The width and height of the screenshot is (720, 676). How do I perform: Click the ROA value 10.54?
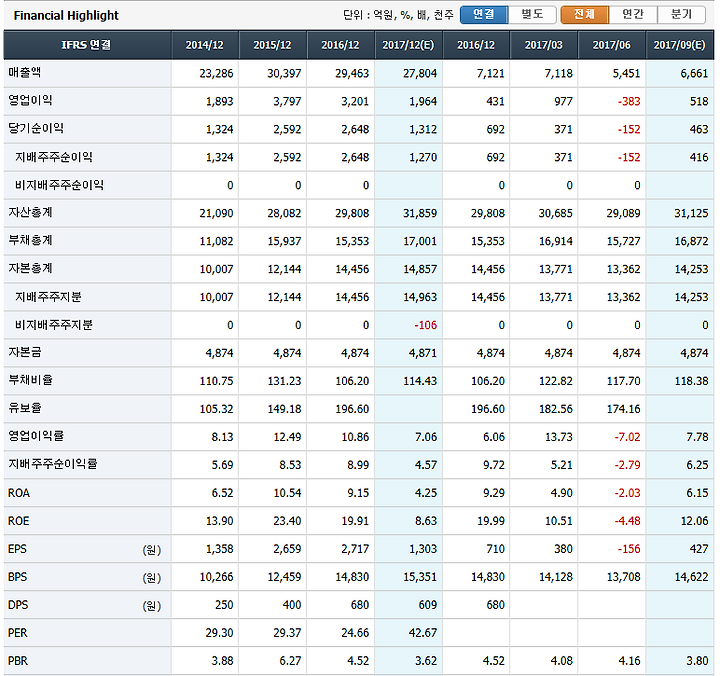click(x=287, y=493)
